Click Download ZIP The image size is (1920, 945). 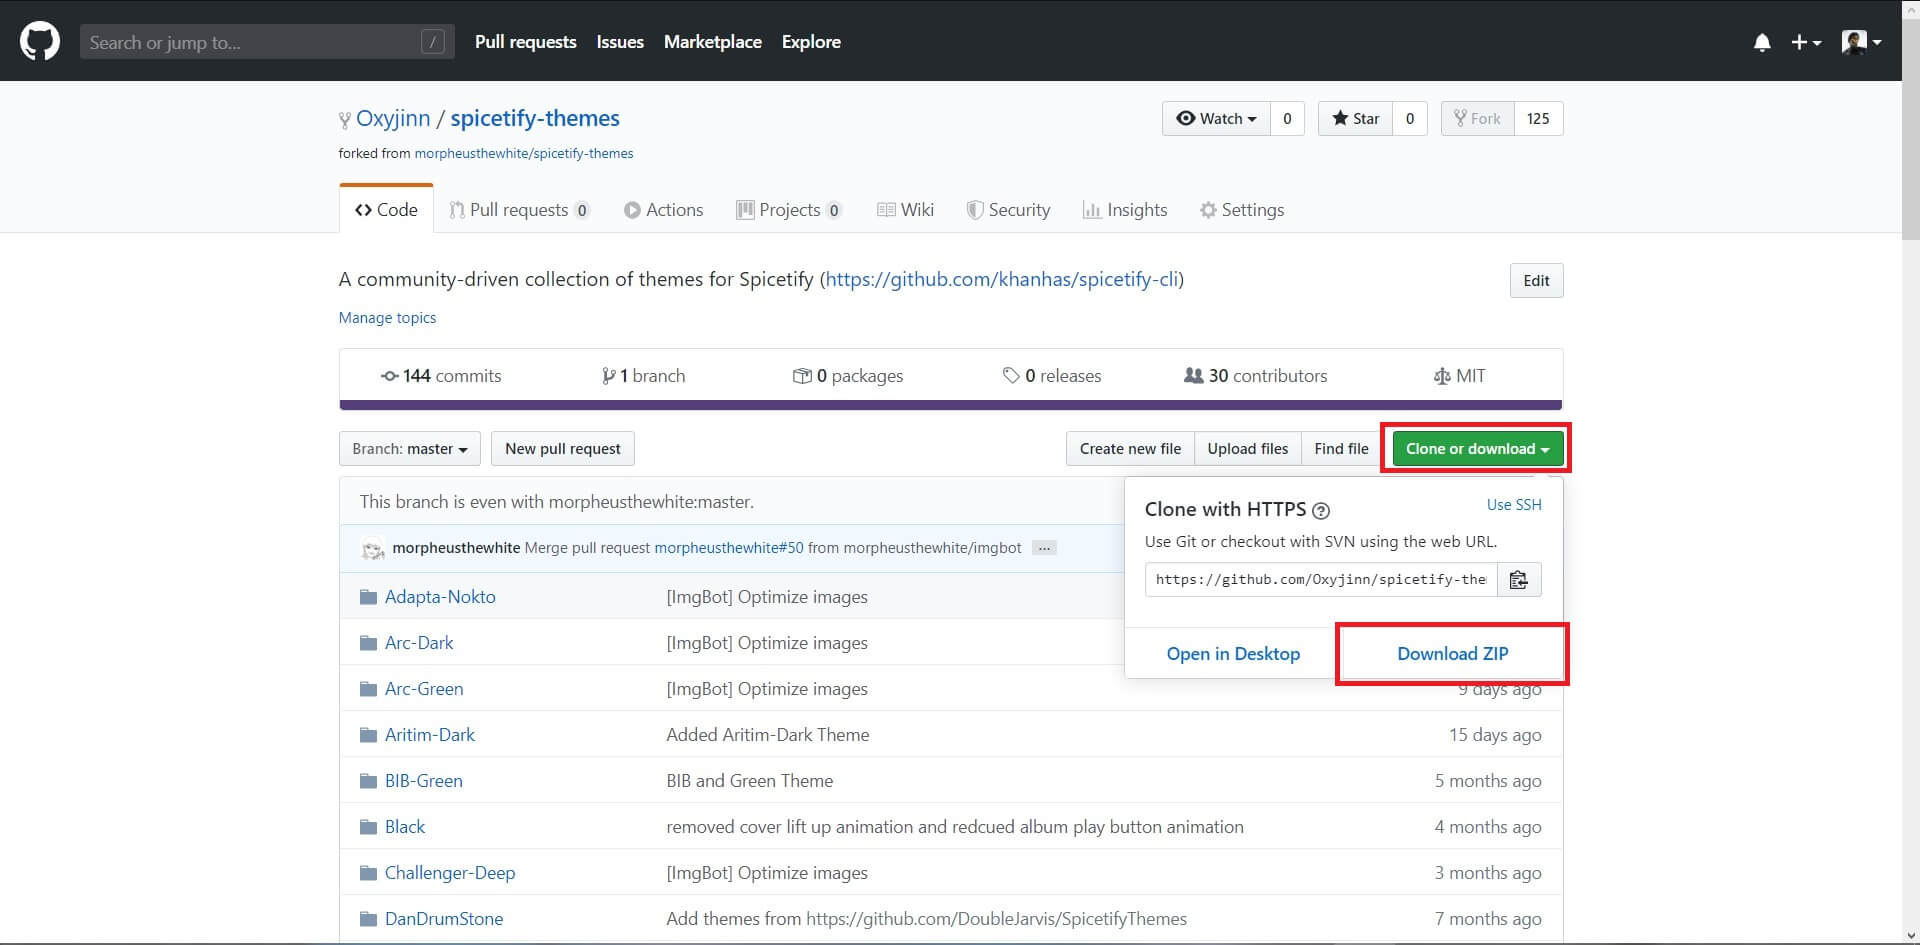point(1452,654)
